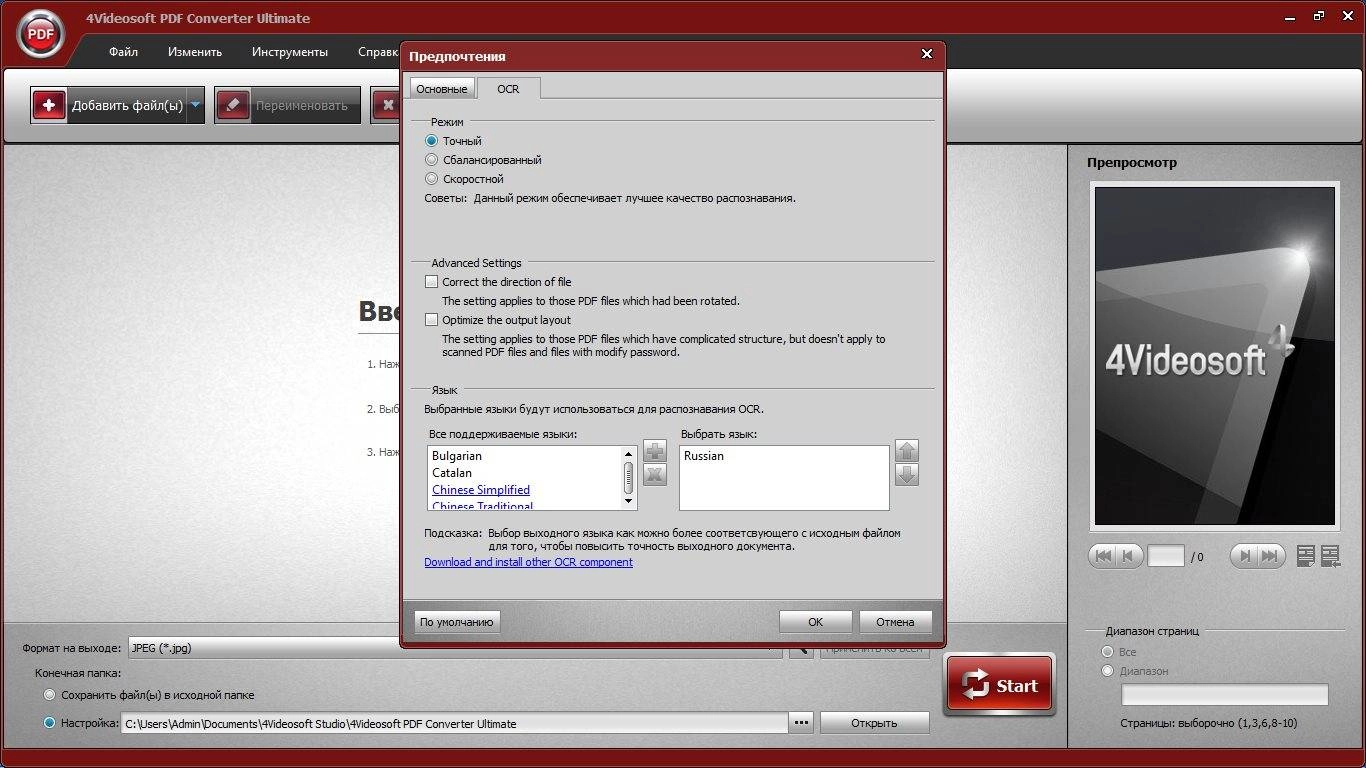Move selected language up with arrow icon
The width and height of the screenshot is (1366, 768).
pos(907,451)
